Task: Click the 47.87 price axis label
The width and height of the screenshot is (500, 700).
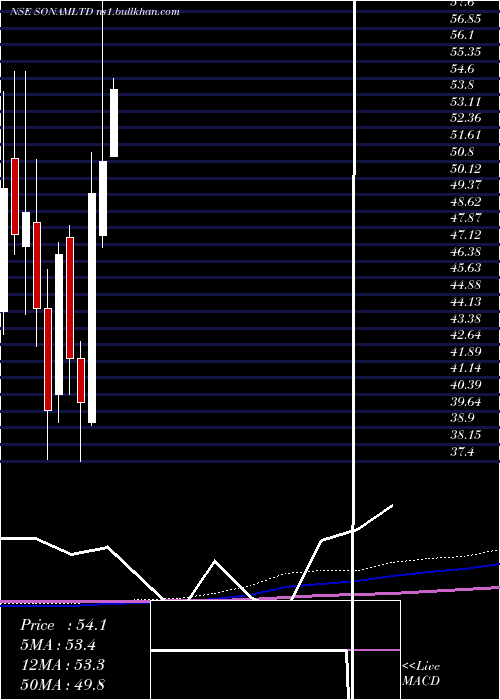Action: click(x=466, y=218)
